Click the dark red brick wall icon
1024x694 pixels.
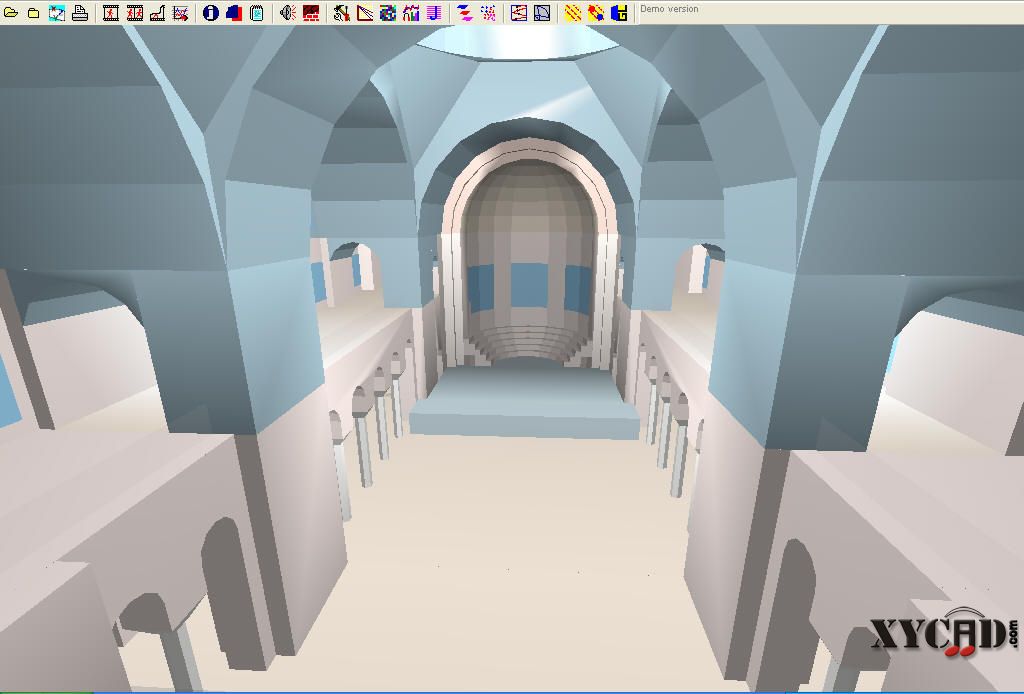[311, 12]
